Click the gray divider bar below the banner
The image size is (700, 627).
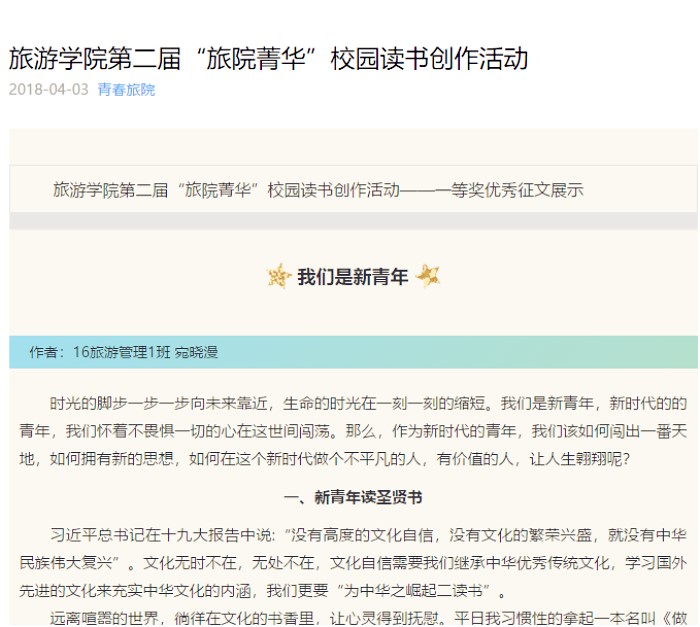point(353,221)
